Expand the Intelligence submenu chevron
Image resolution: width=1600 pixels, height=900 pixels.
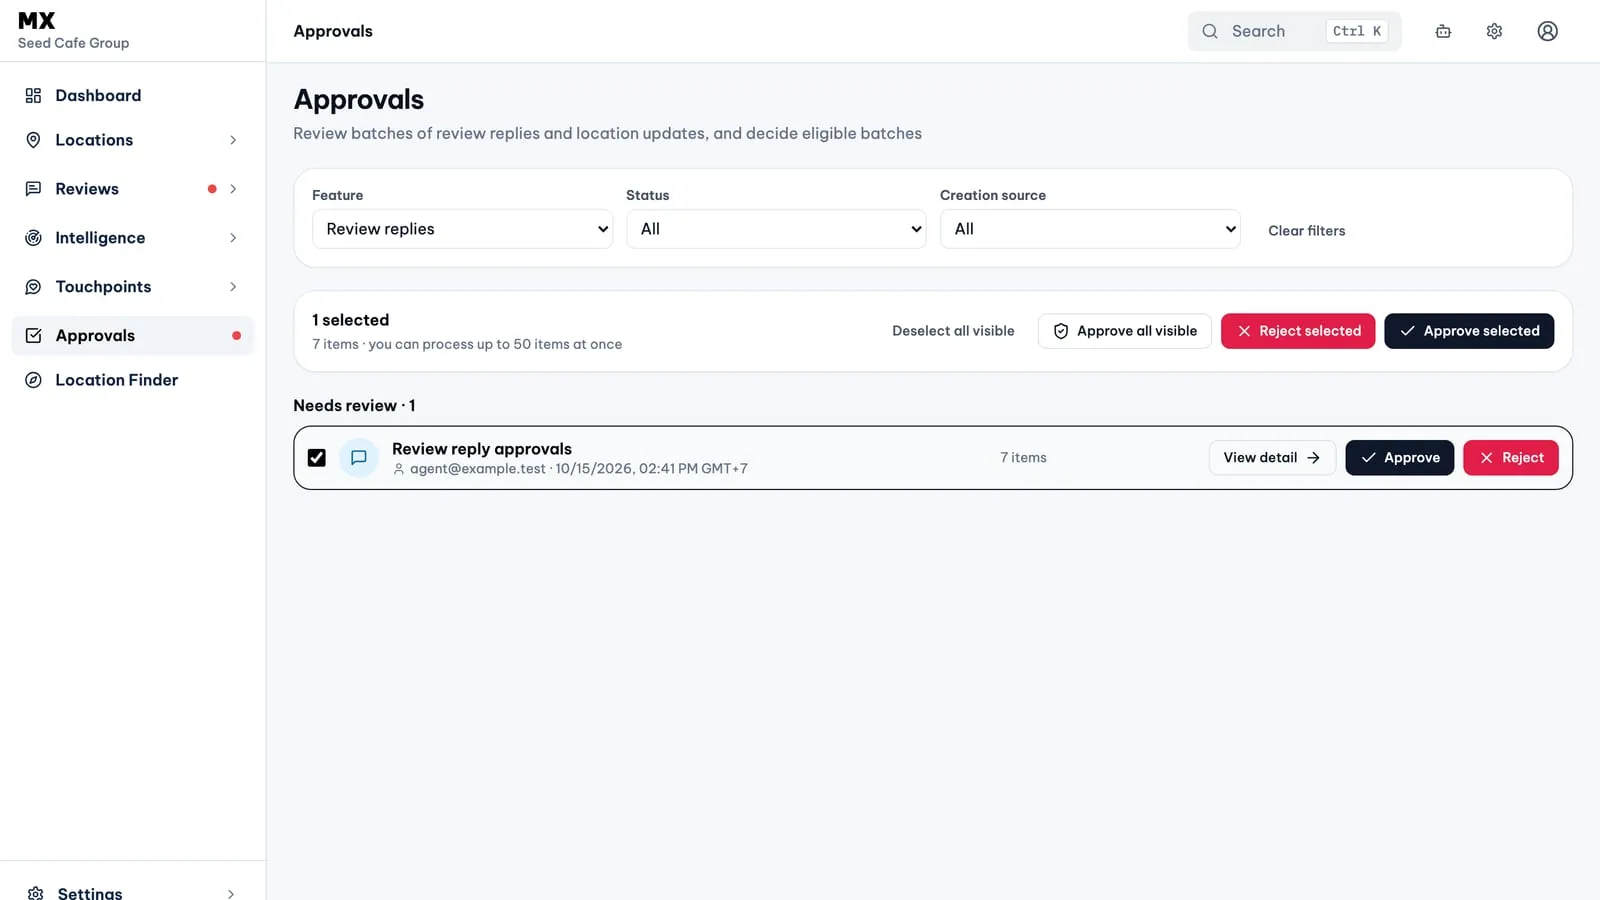click(233, 238)
